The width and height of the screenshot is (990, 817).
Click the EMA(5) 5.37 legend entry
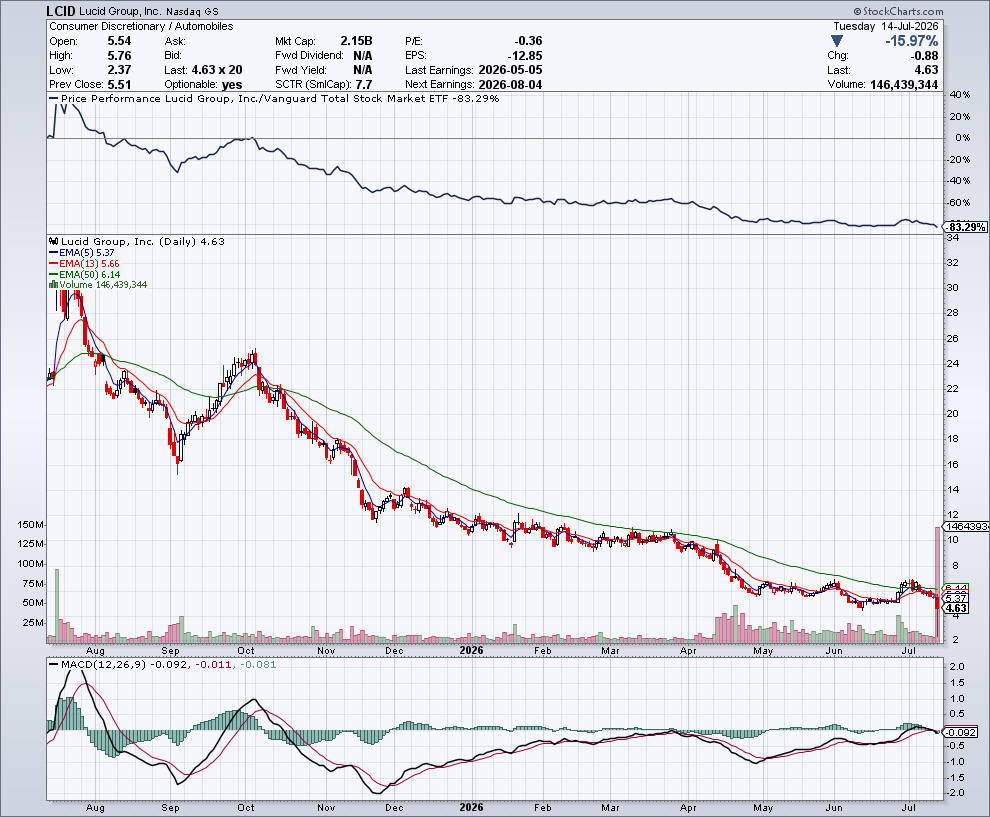(82, 253)
